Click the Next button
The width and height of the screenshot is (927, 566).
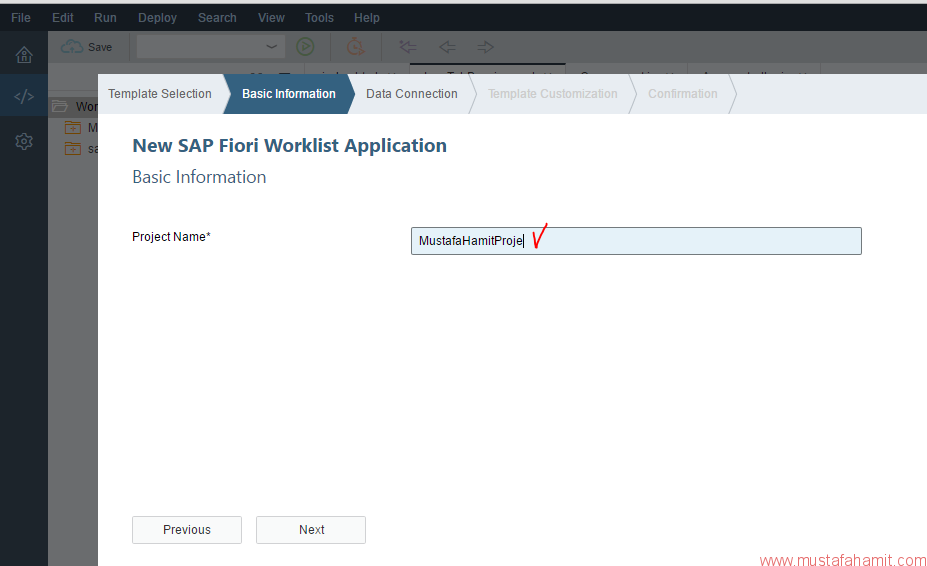pyautogui.click(x=311, y=530)
